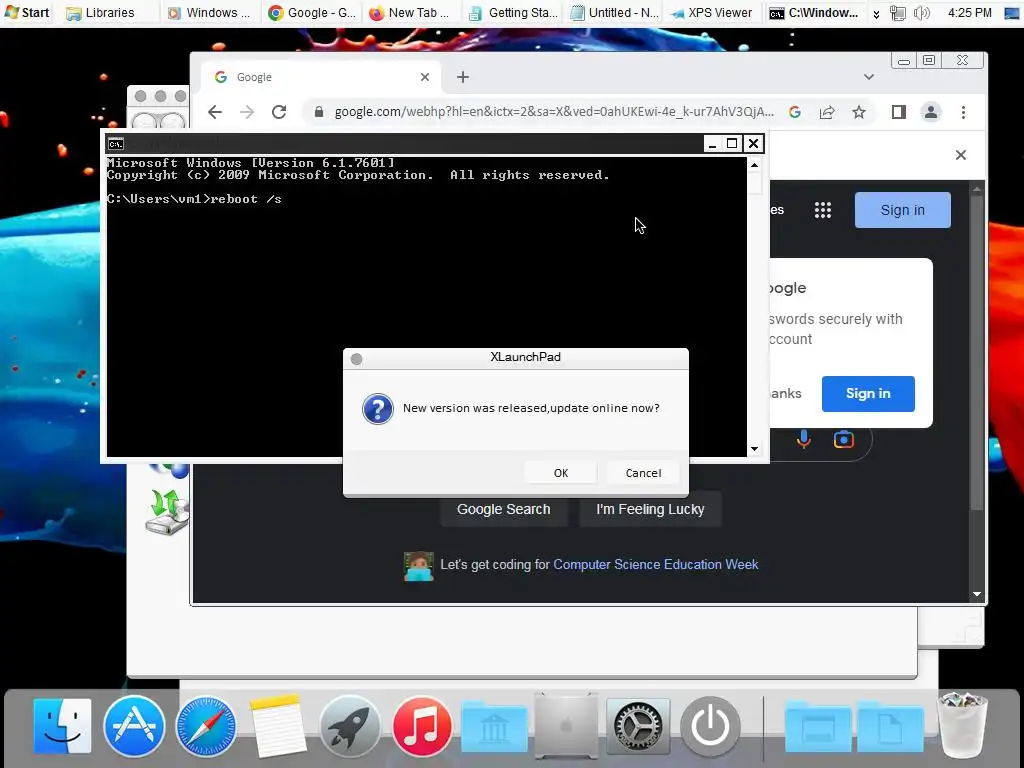Open a new Chrome tab

click(x=463, y=77)
